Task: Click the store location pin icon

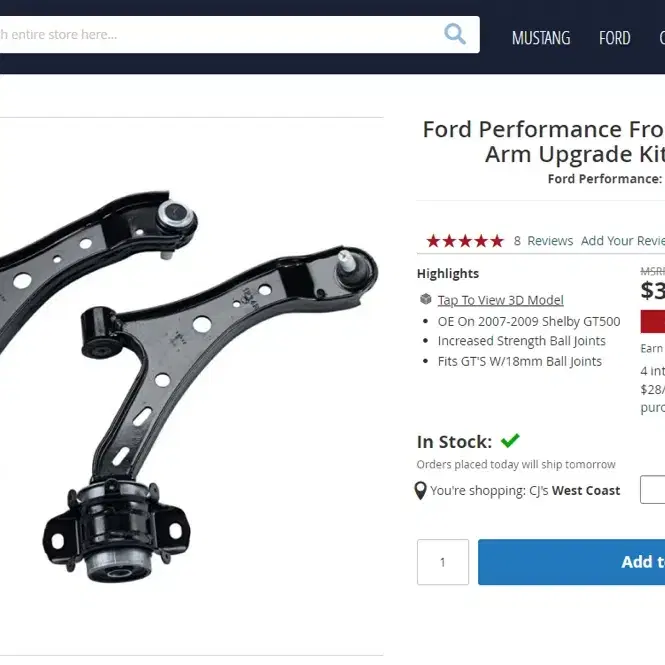Action: coord(420,491)
